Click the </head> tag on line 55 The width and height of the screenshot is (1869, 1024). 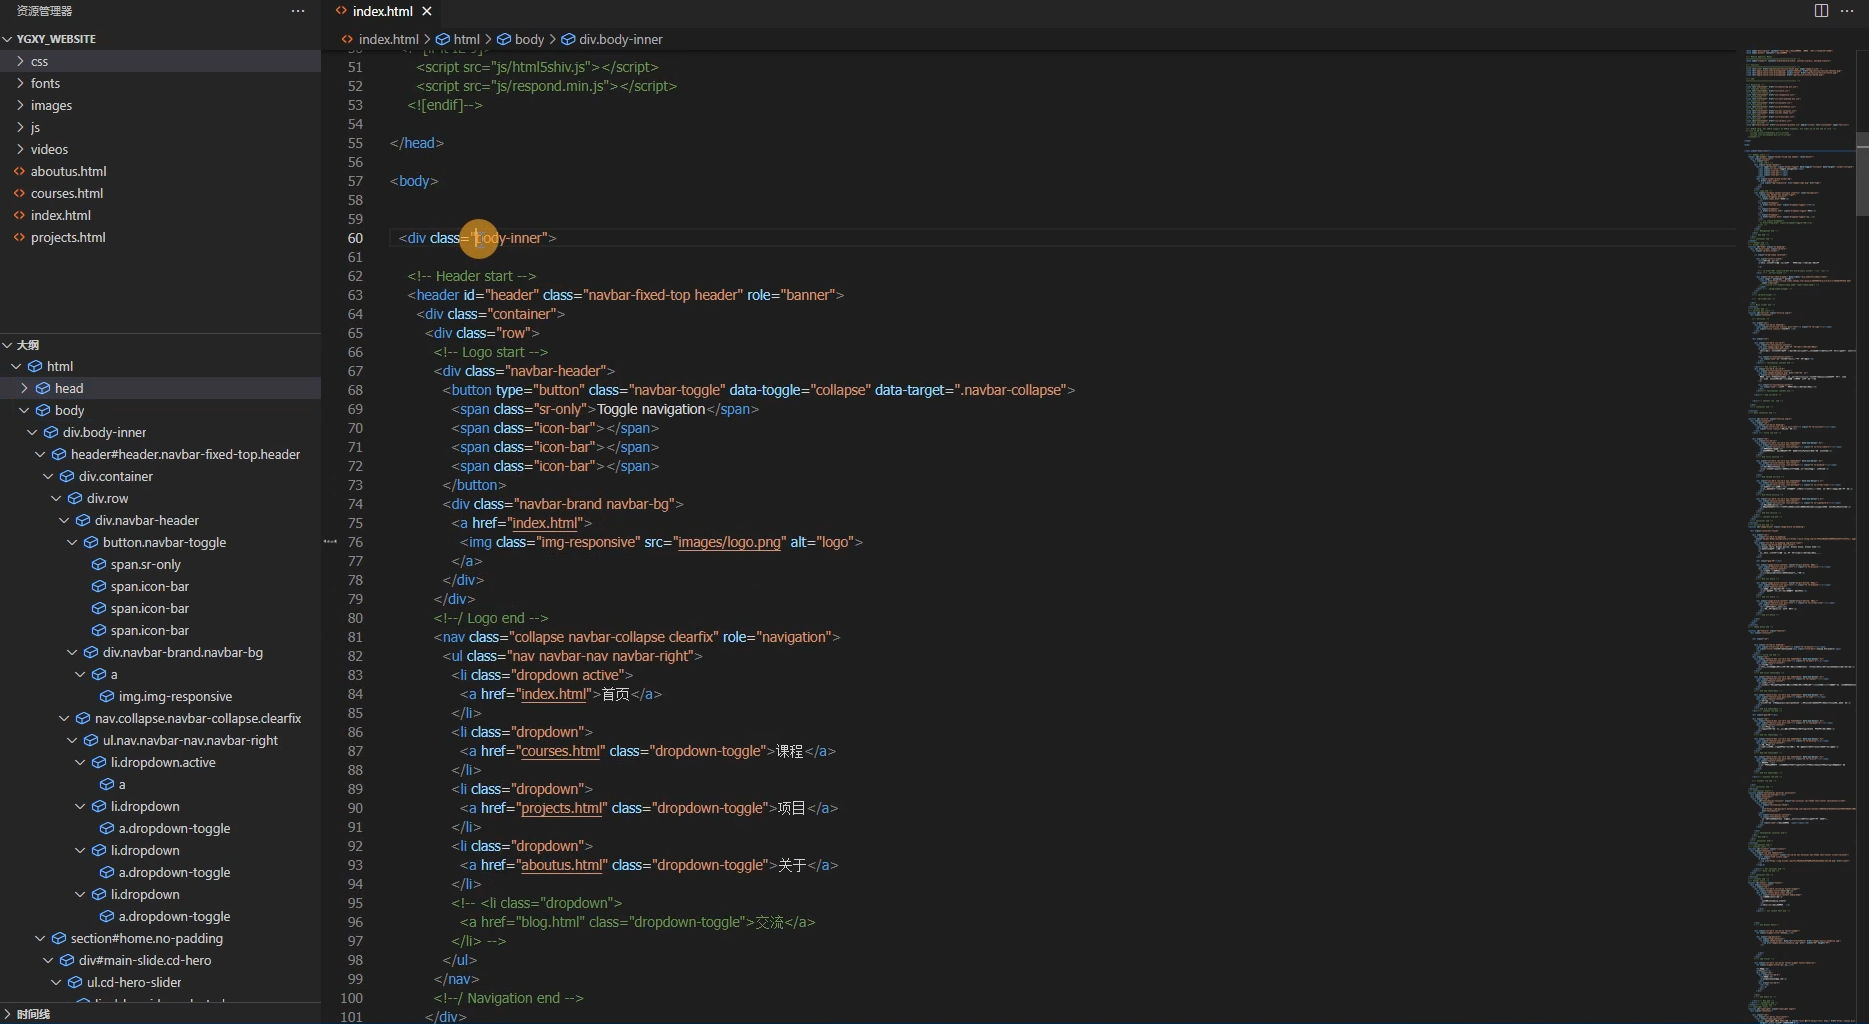pos(417,143)
